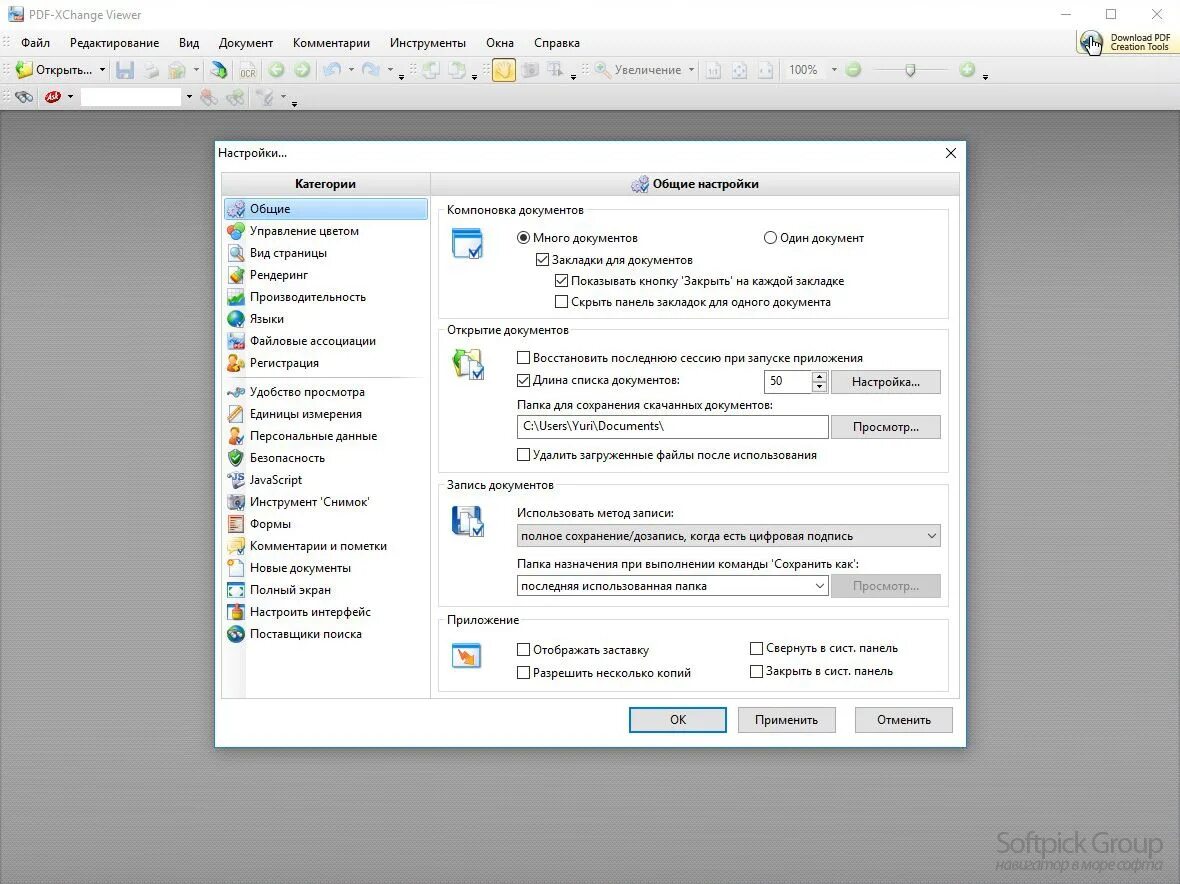The width and height of the screenshot is (1180, 884).
Task: Click the green Zoom In plus icon
Action: (x=967, y=70)
